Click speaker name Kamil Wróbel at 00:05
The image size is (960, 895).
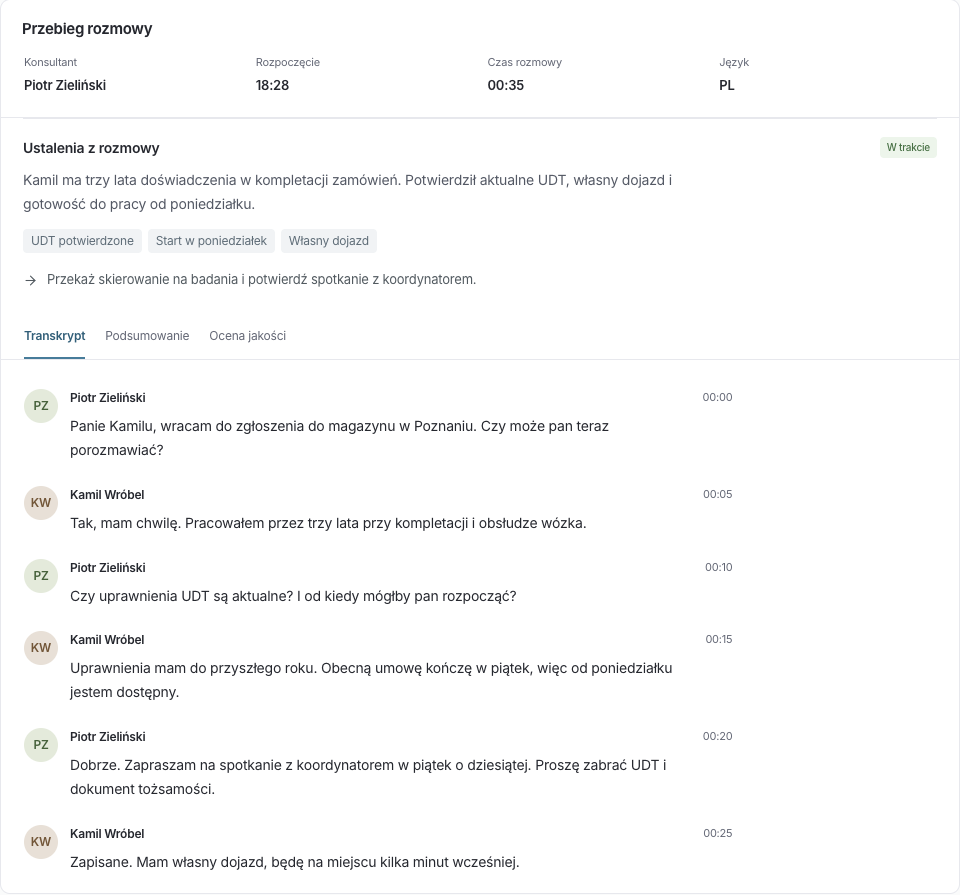107,495
